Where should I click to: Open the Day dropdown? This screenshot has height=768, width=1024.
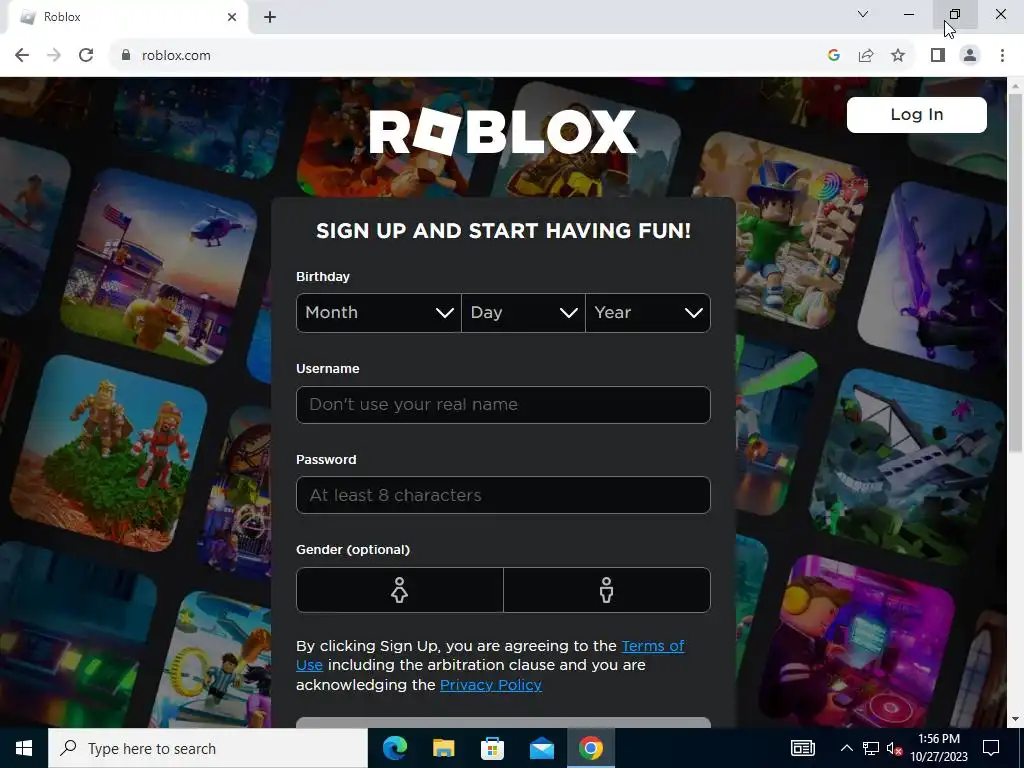coord(523,313)
